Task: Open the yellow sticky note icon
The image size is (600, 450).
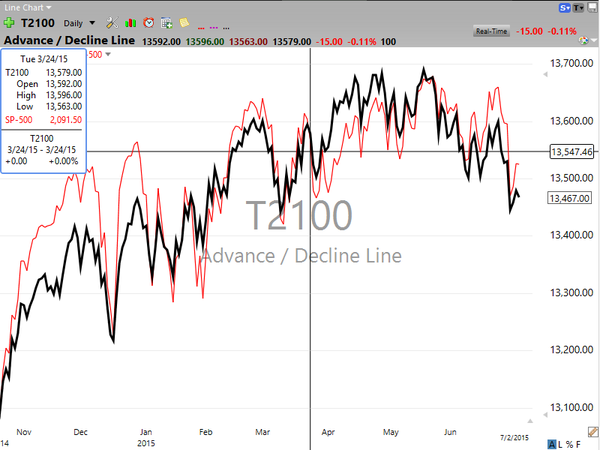Action: point(184,23)
